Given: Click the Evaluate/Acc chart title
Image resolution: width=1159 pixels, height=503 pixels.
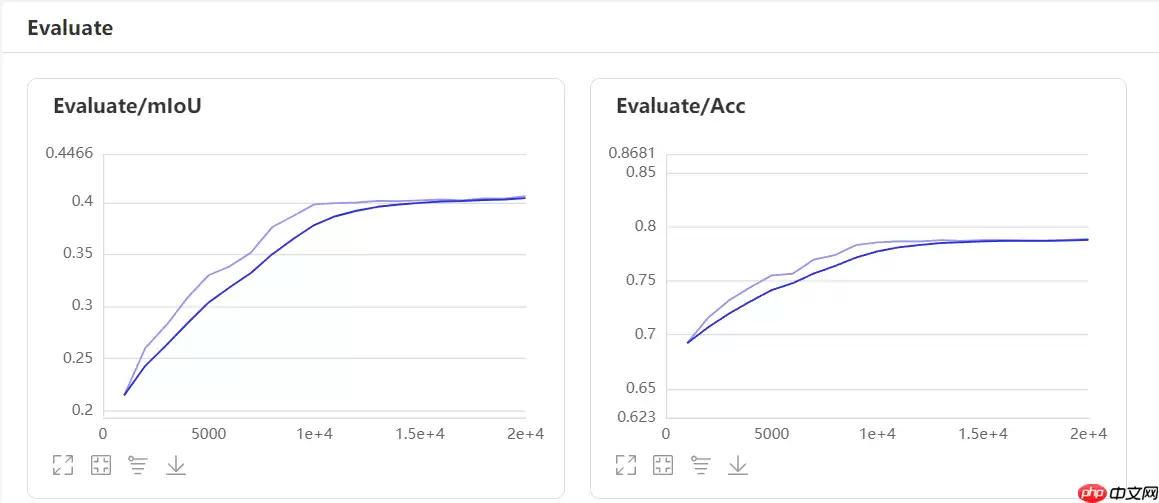Looking at the screenshot, I should 680,106.
